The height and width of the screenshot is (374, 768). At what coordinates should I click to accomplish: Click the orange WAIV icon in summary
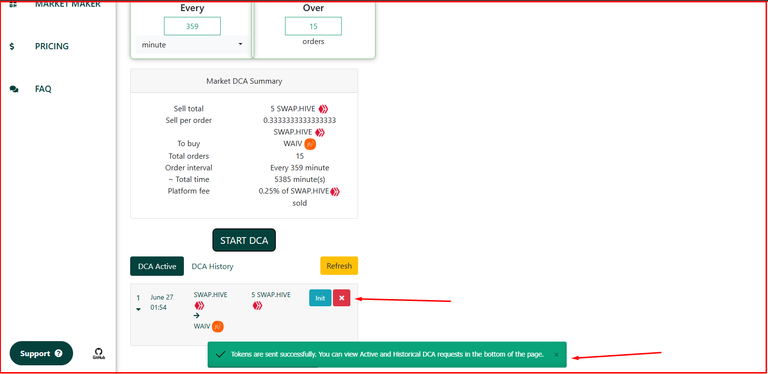tap(310, 144)
